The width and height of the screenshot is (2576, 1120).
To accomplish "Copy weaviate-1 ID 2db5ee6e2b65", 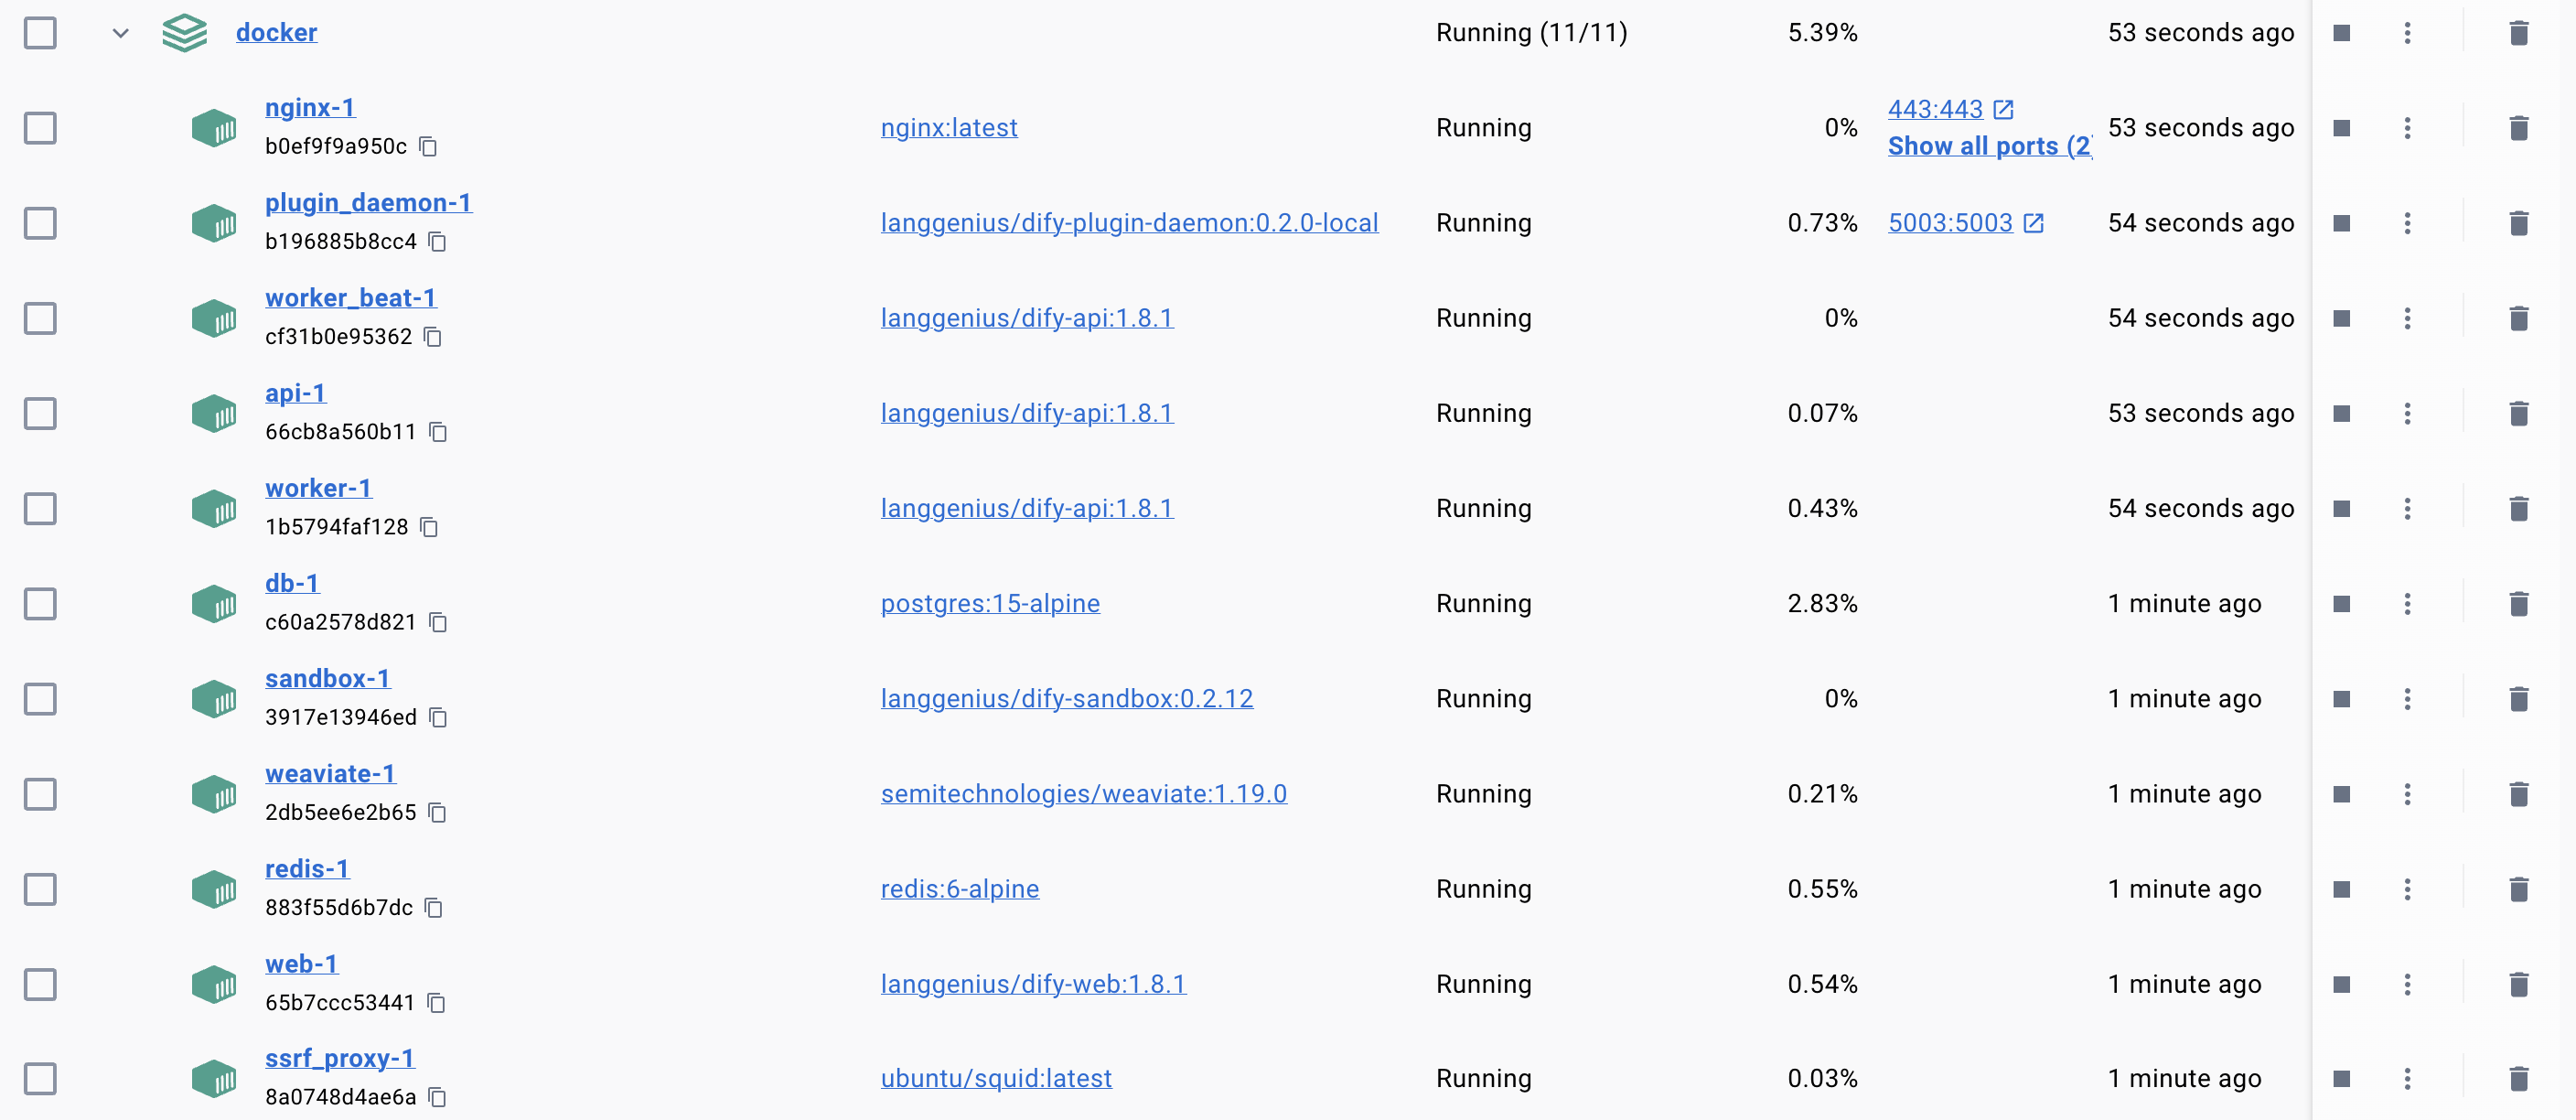I will point(437,812).
